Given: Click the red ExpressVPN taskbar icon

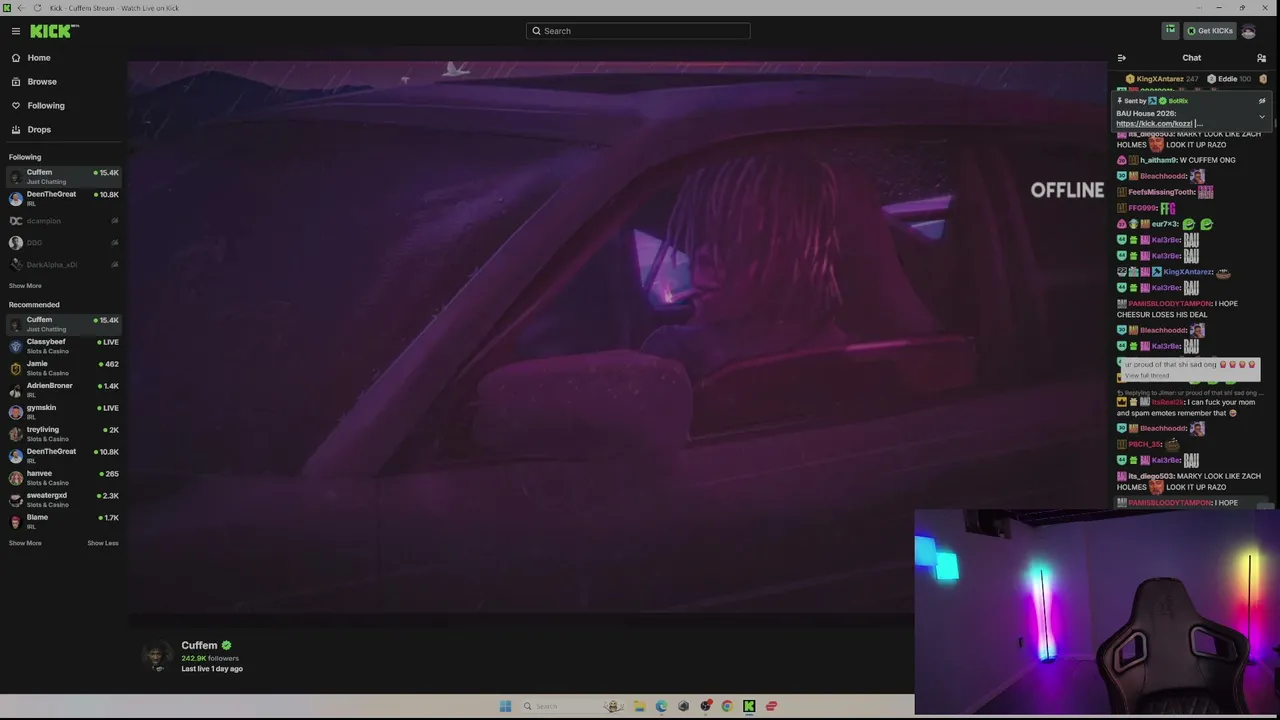Looking at the screenshot, I should pyautogui.click(x=771, y=706).
